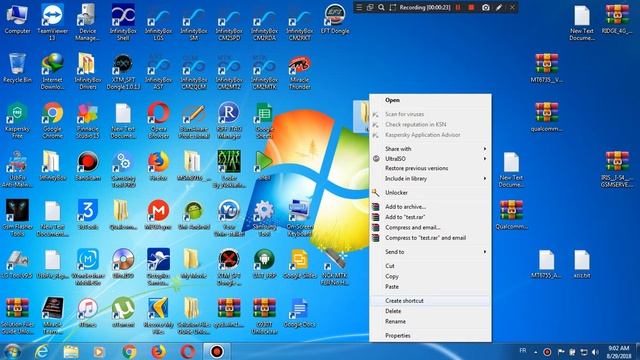
Task: Select Restore previous versions menu entry
Action: pos(430,168)
